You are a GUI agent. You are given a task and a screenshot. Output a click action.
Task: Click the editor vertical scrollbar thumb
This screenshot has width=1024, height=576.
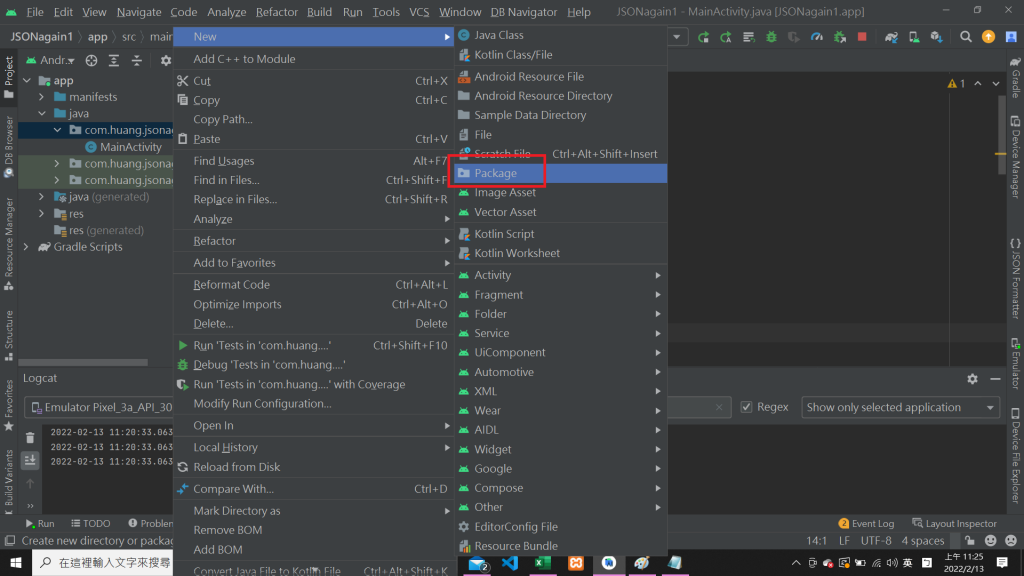tap(1002, 135)
